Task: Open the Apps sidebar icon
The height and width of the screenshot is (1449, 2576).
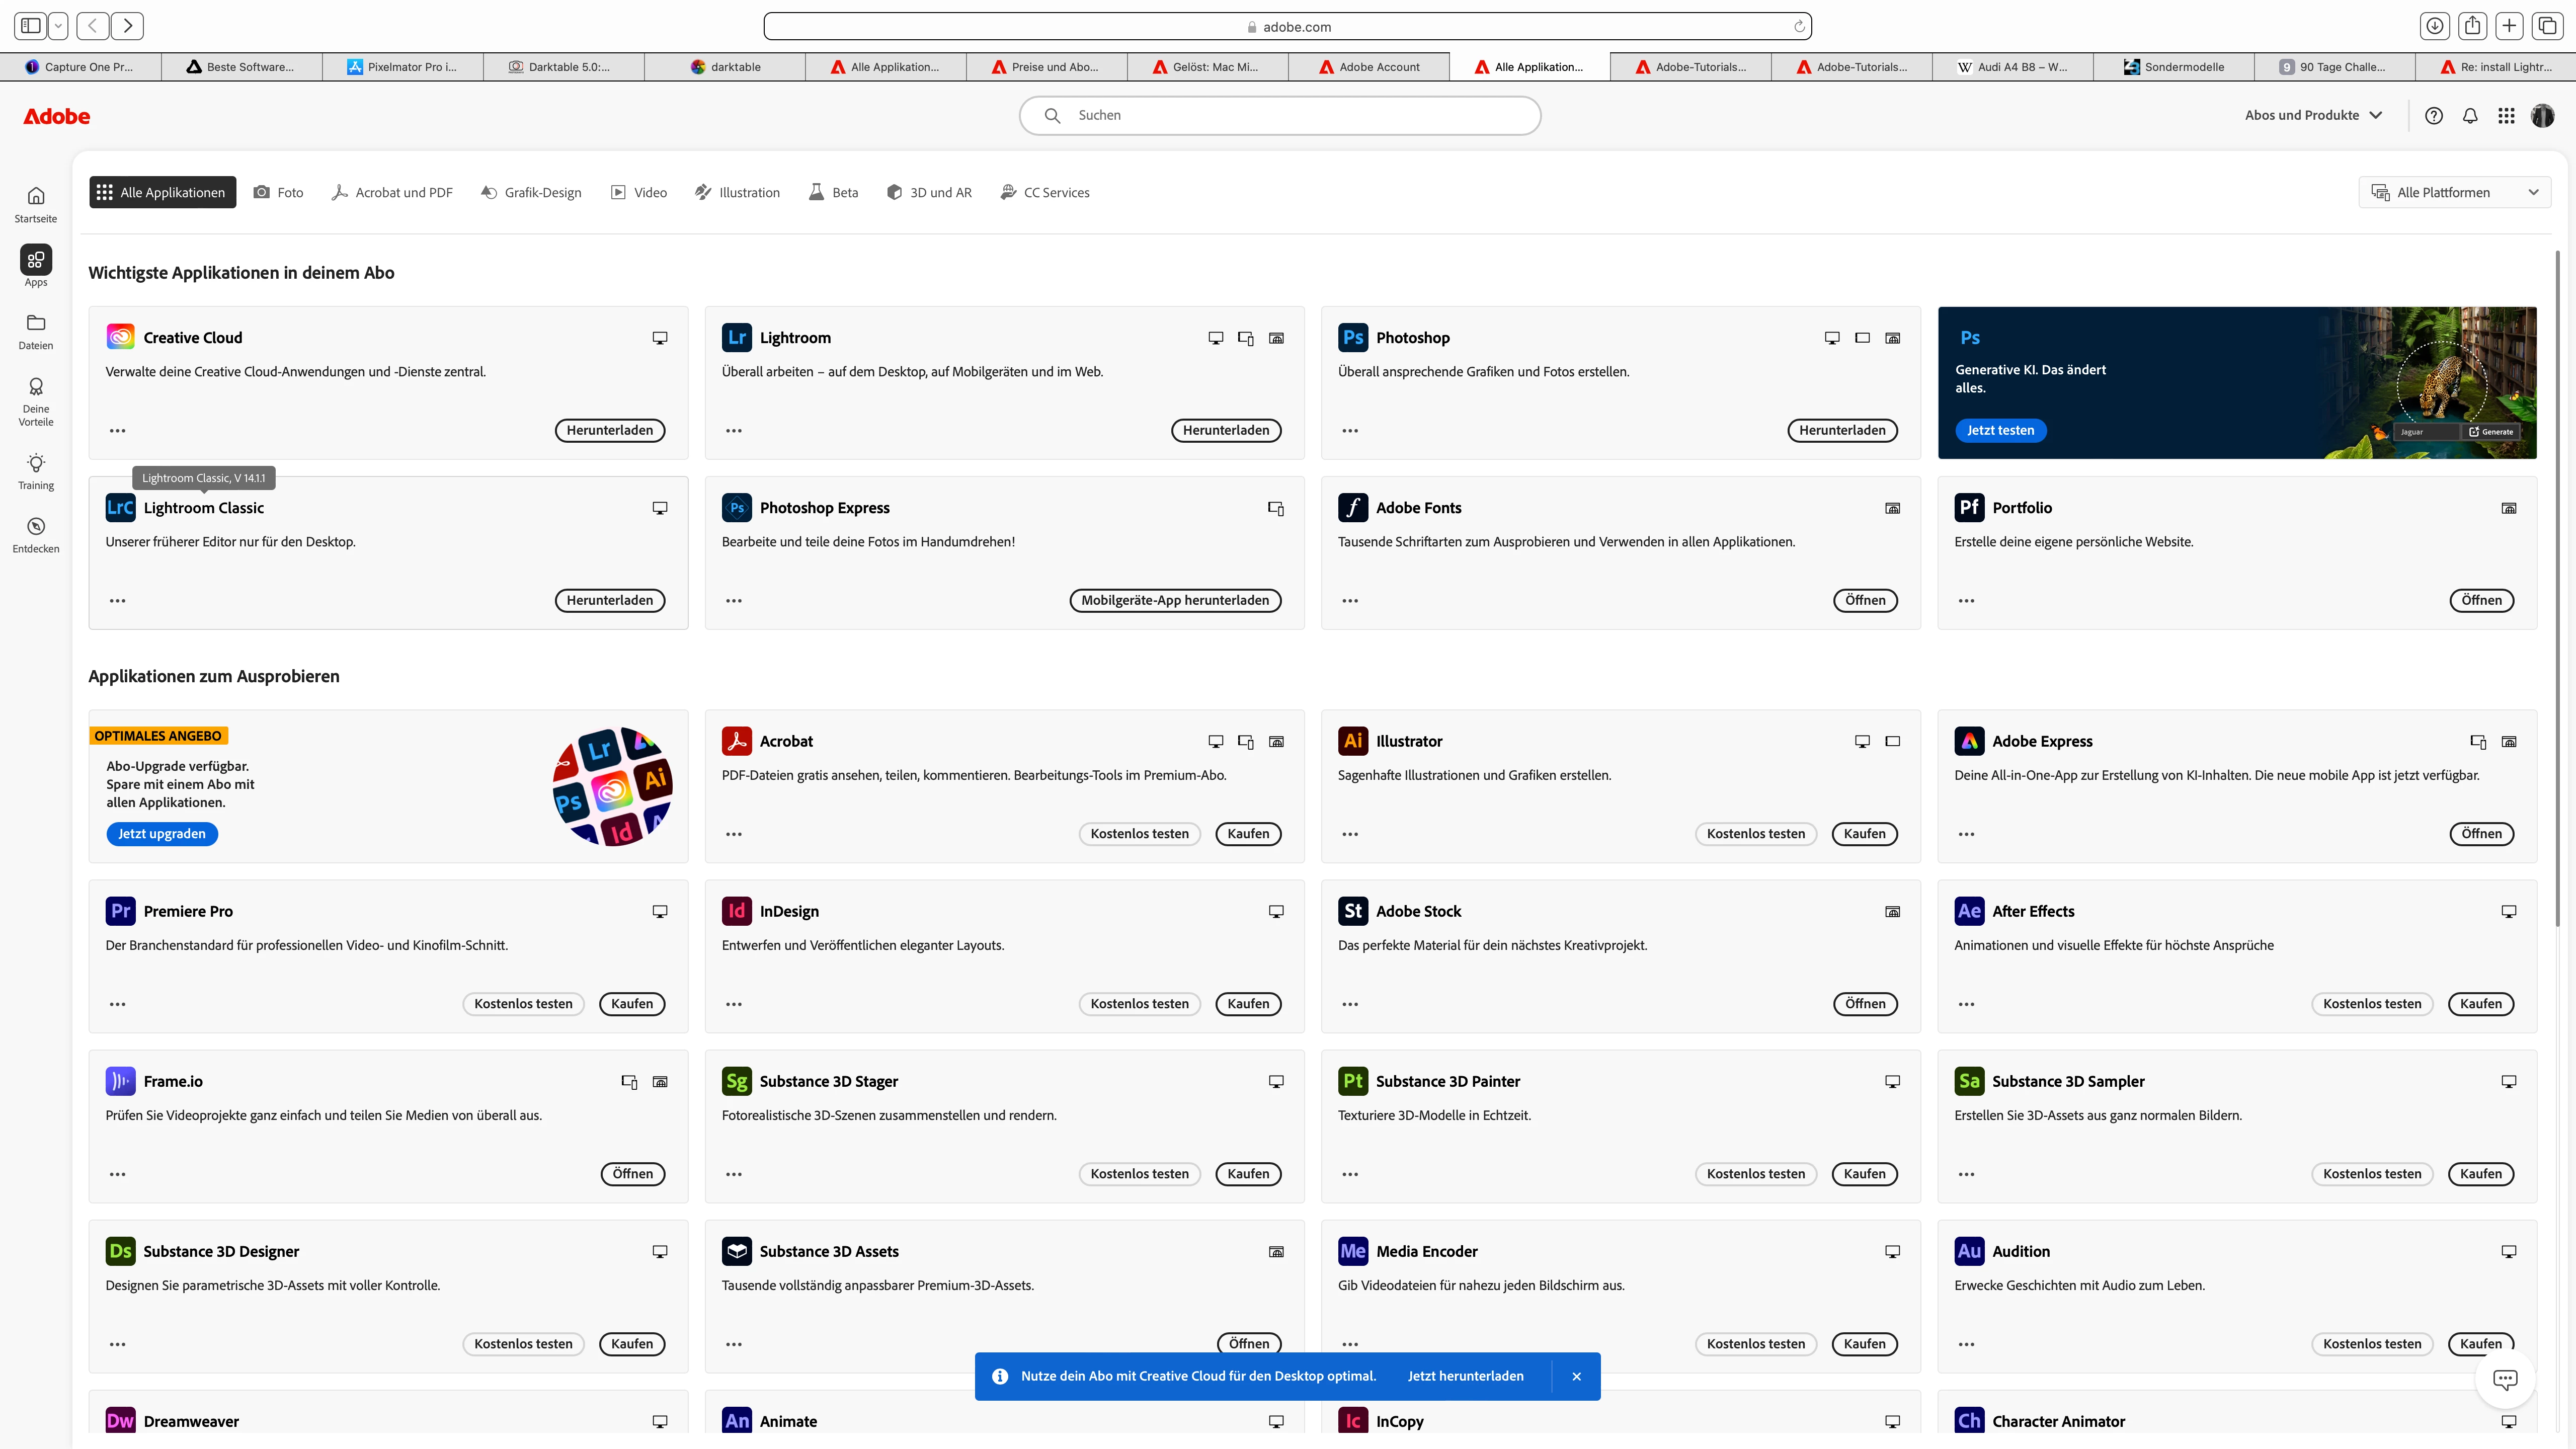Action: pos(36,260)
